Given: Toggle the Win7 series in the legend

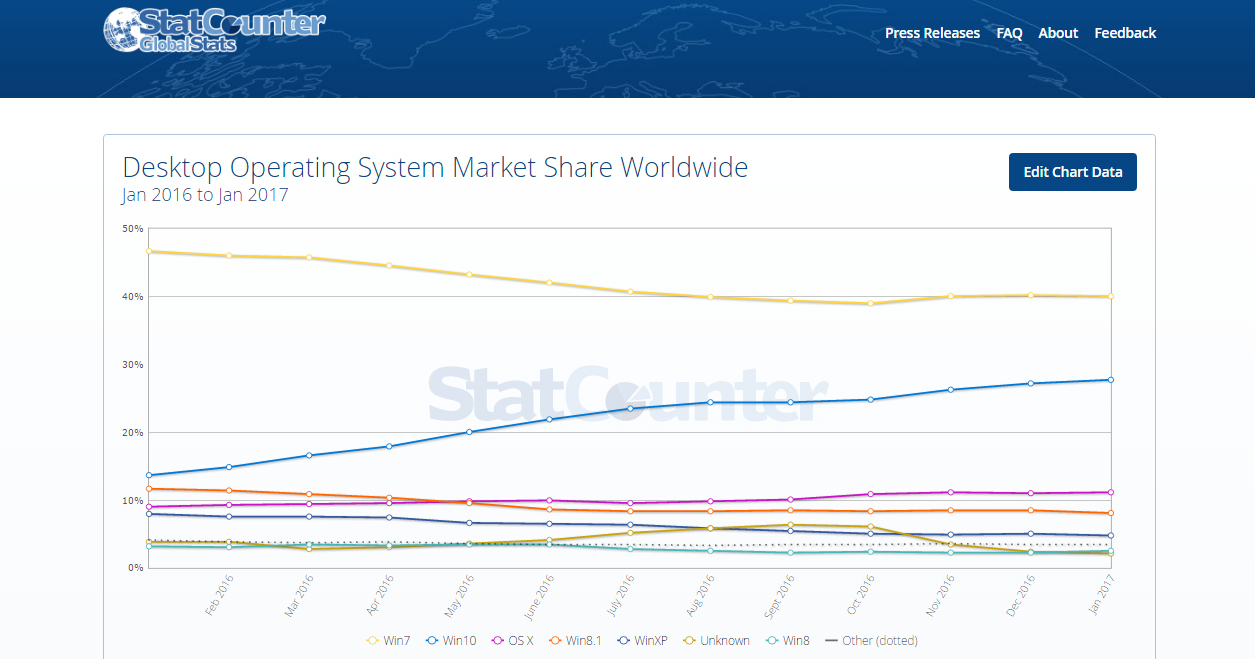Looking at the screenshot, I should tap(388, 640).
